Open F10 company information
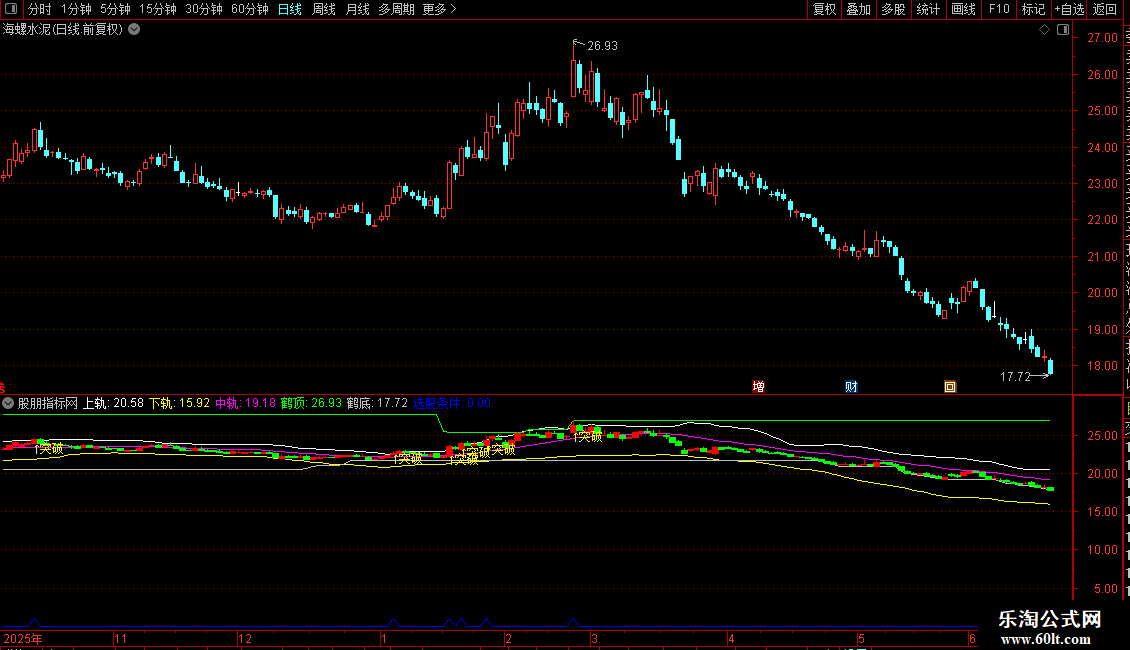Screen dimensions: 1130x650 pos(999,9)
